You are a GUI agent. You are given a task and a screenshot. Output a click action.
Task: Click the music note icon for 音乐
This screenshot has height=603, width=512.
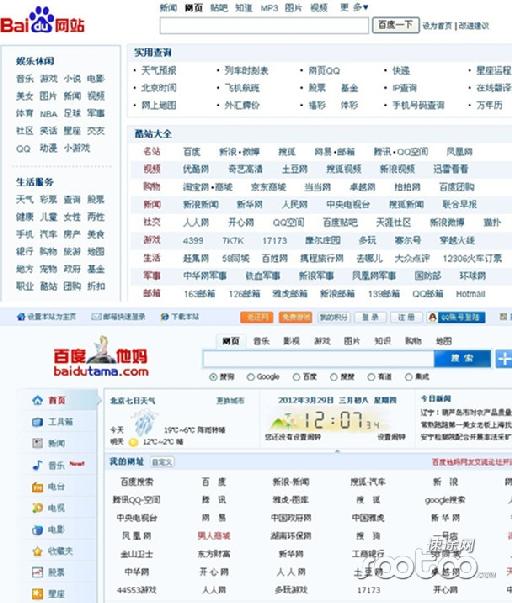click(x=37, y=465)
